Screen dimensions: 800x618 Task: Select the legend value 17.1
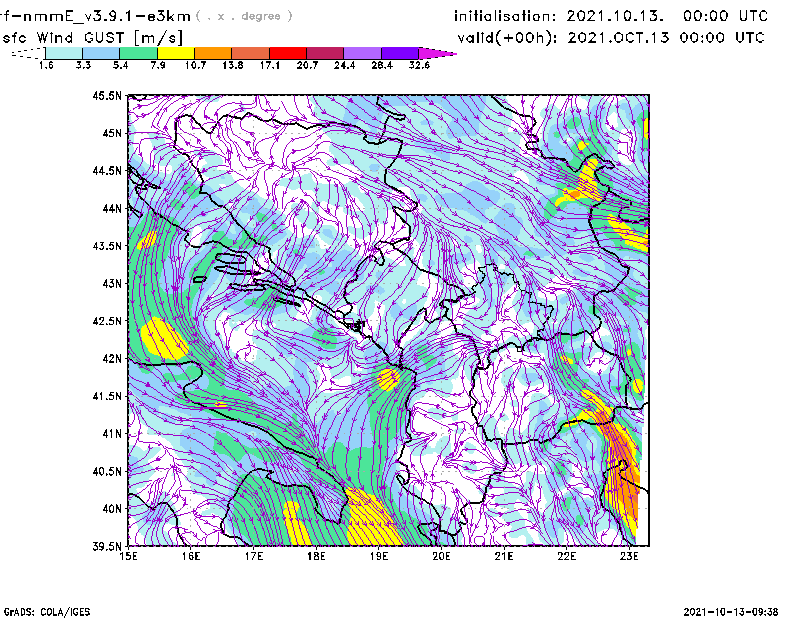click(270, 65)
